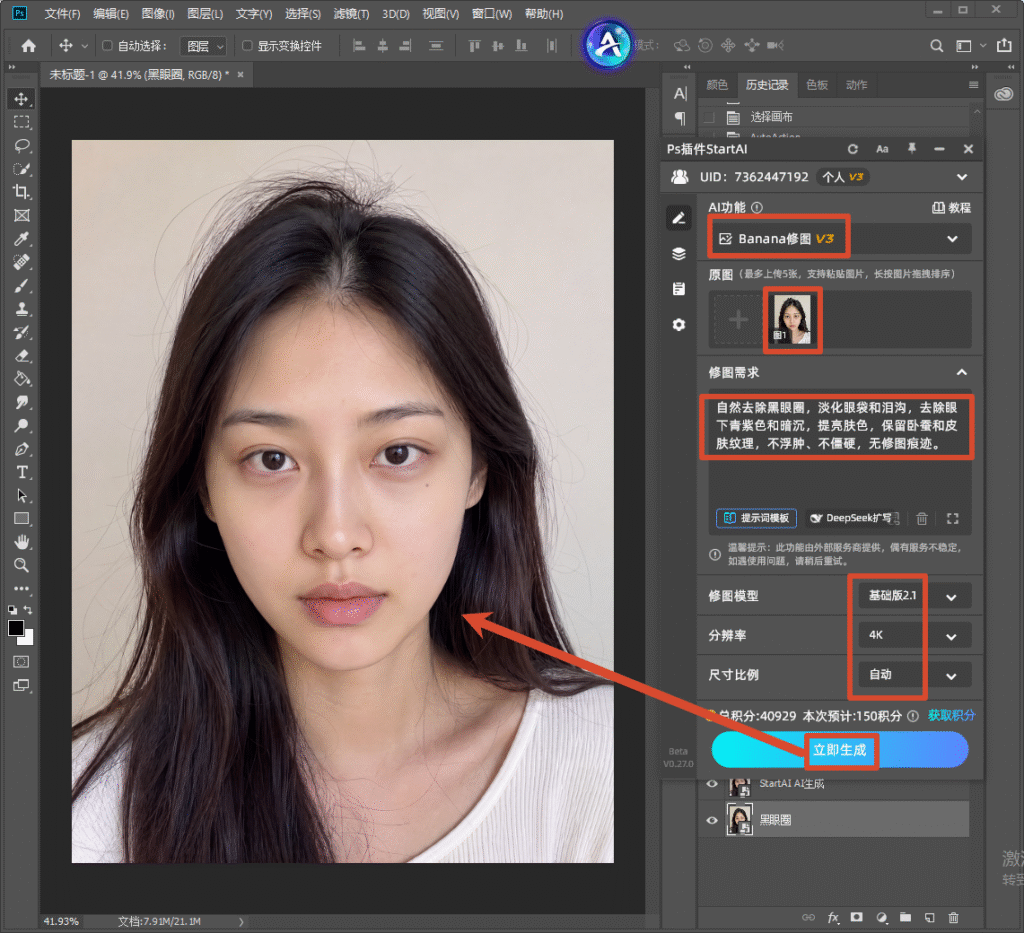Open the Search icon in options bar
1024x933 pixels.
[x=936, y=46]
